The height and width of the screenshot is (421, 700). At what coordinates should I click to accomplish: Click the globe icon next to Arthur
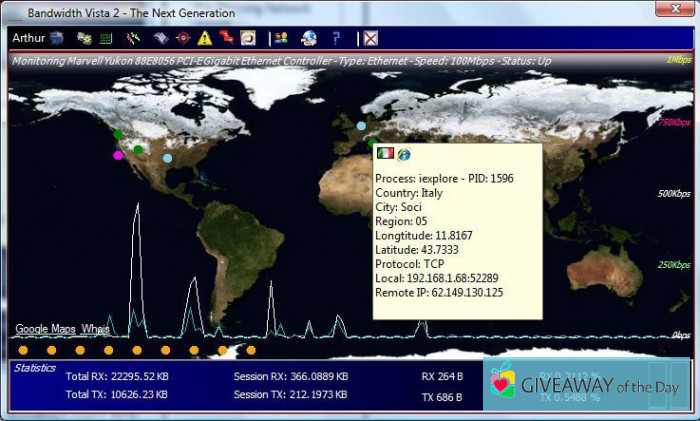[x=57, y=38]
